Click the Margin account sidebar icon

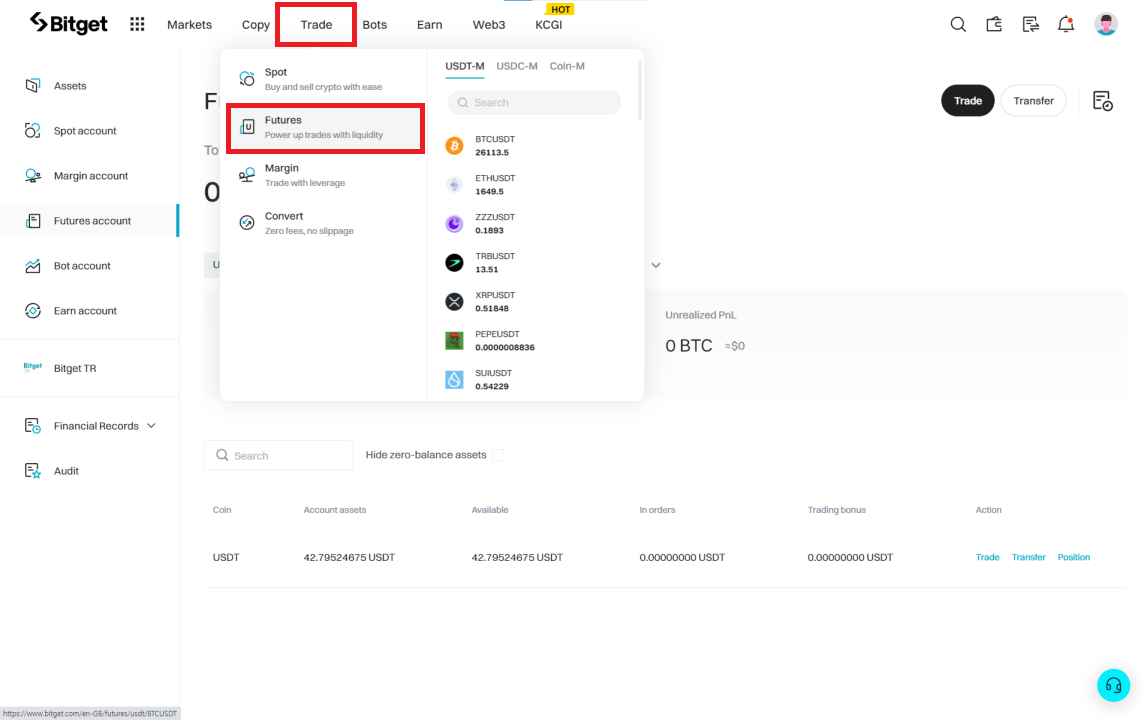tap(33, 176)
